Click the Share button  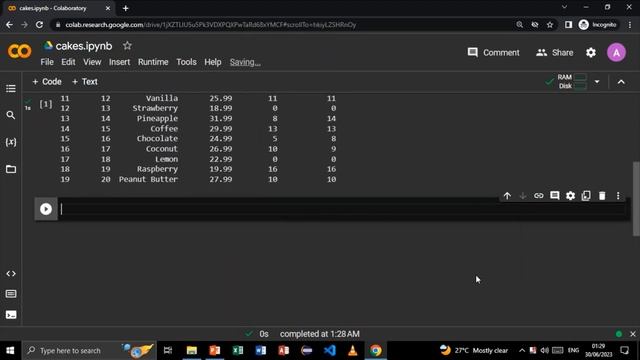555,53
